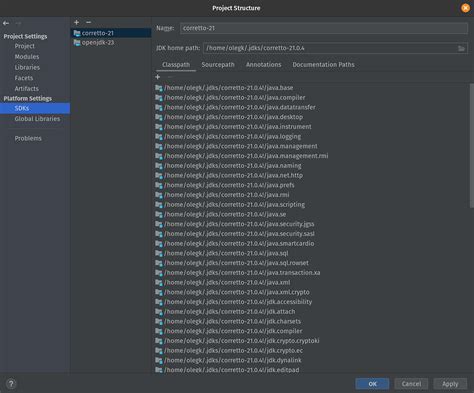Click the icon beside the java.base entry
Screen dimensions: 474x393
159,88
